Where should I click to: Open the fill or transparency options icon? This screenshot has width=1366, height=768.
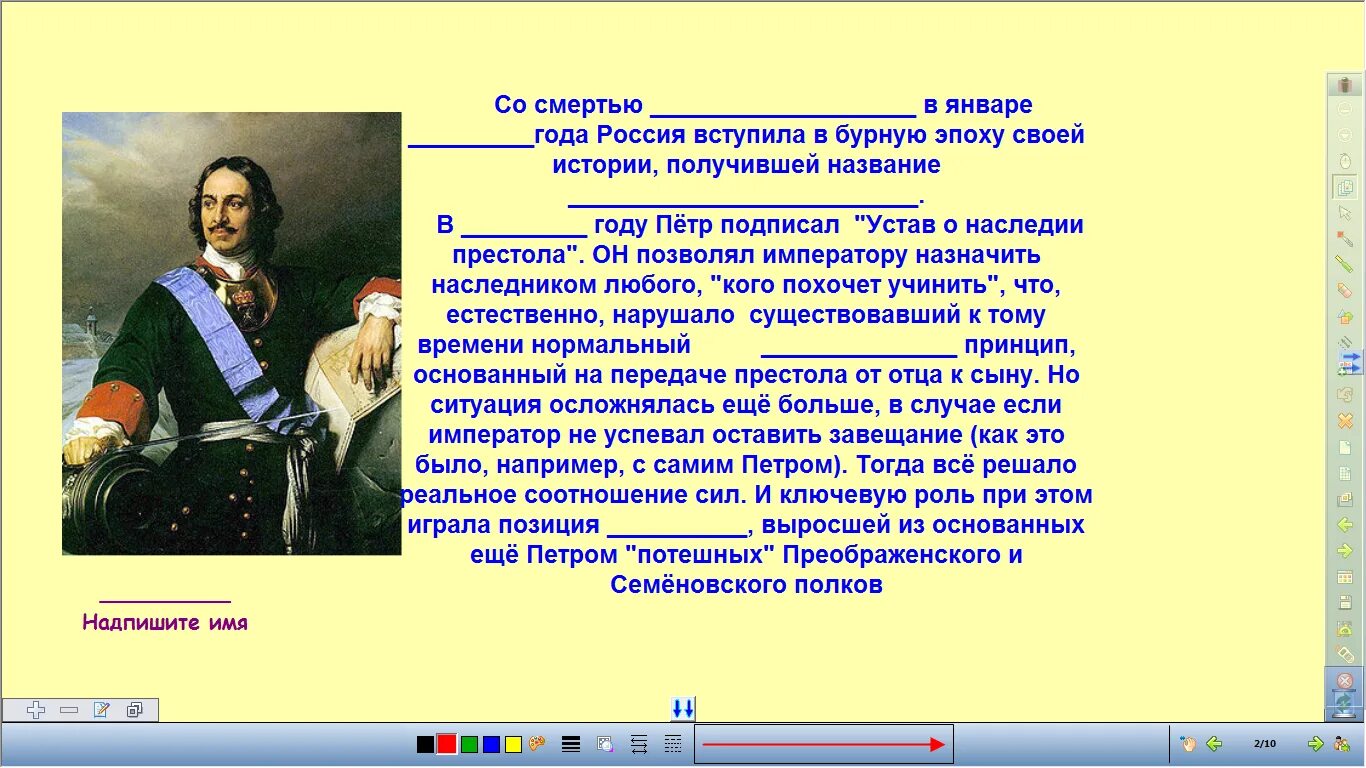tap(605, 744)
